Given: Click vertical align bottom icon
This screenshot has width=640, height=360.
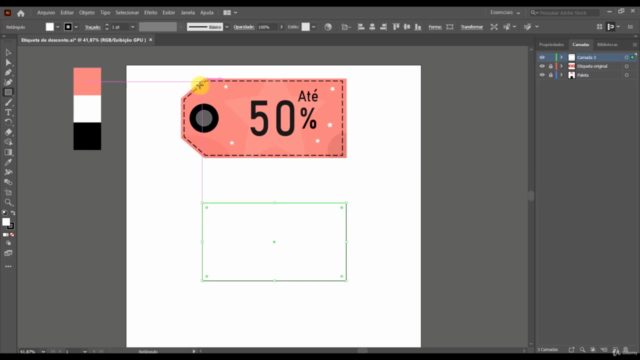Looking at the screenshot, I should 418,27.
